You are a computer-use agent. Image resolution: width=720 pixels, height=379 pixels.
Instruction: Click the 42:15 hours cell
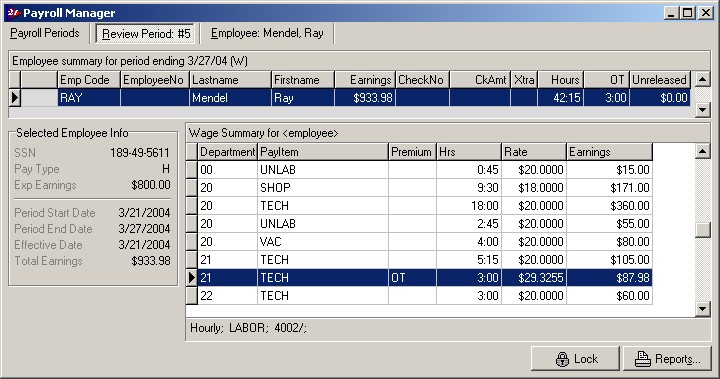click(561, 97)
